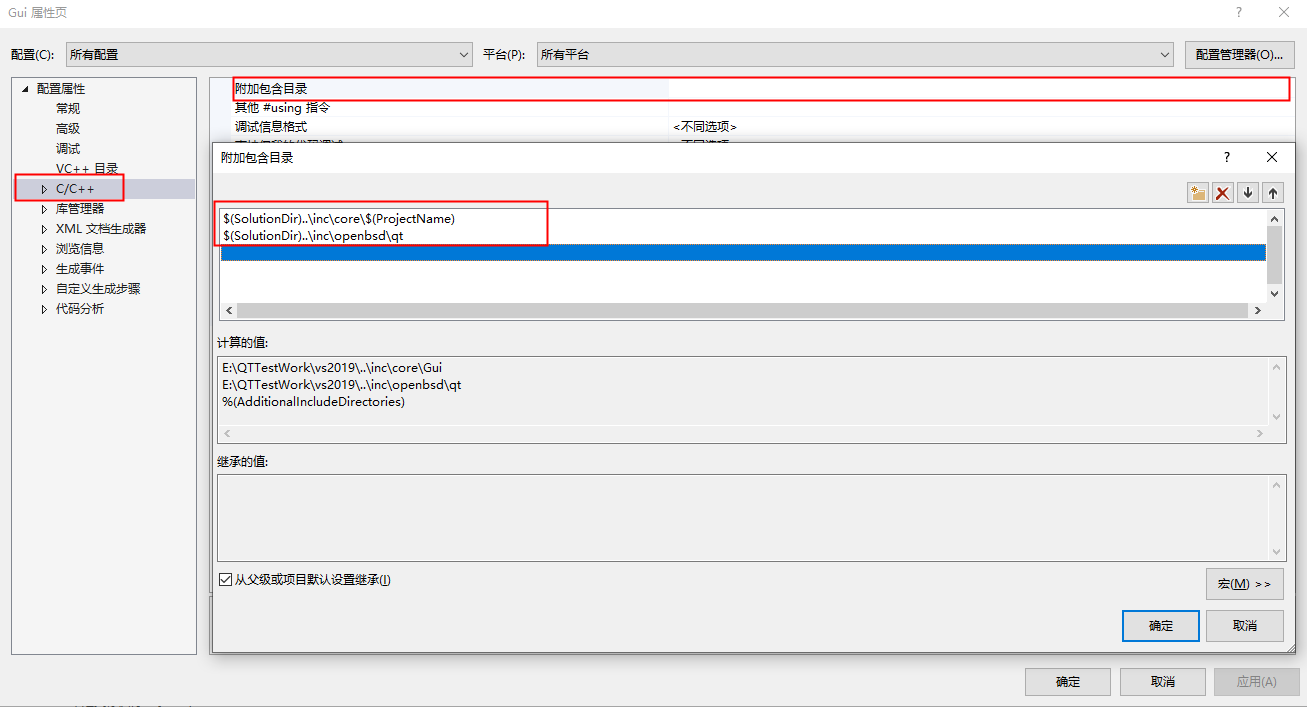Delete the selected include directory line
This screenshot has height=707, width=1307.
coord(1222,193)
